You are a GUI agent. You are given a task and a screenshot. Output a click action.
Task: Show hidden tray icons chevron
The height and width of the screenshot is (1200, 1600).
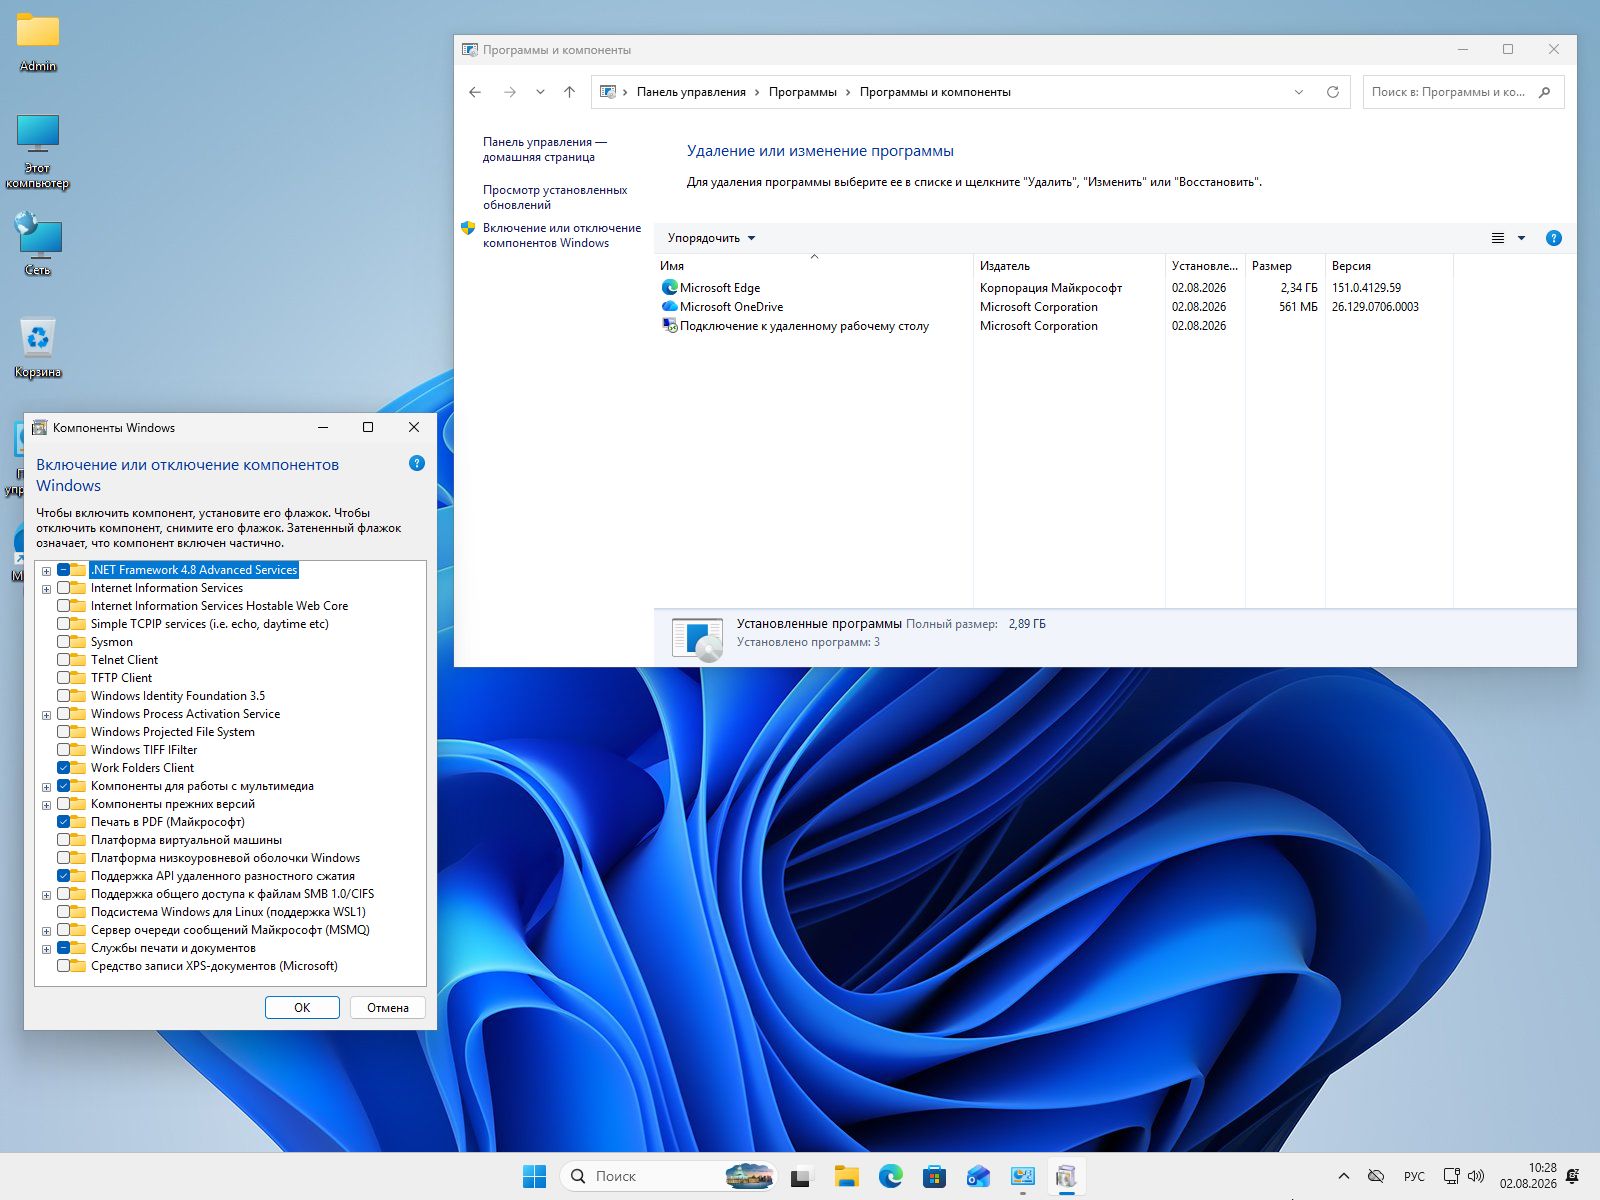point(1343,1176)
